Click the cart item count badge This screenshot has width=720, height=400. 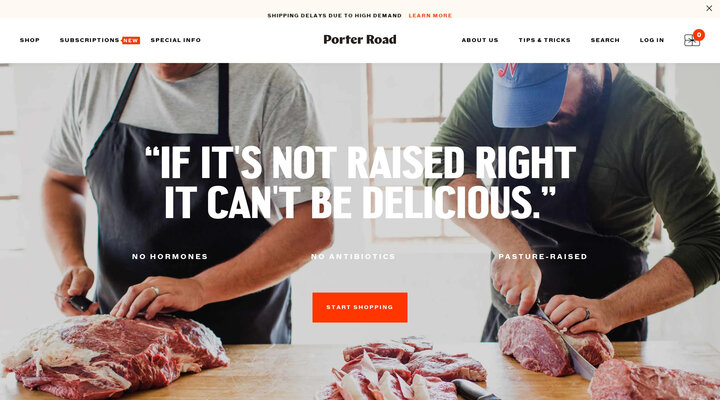[x=699, y=35]
